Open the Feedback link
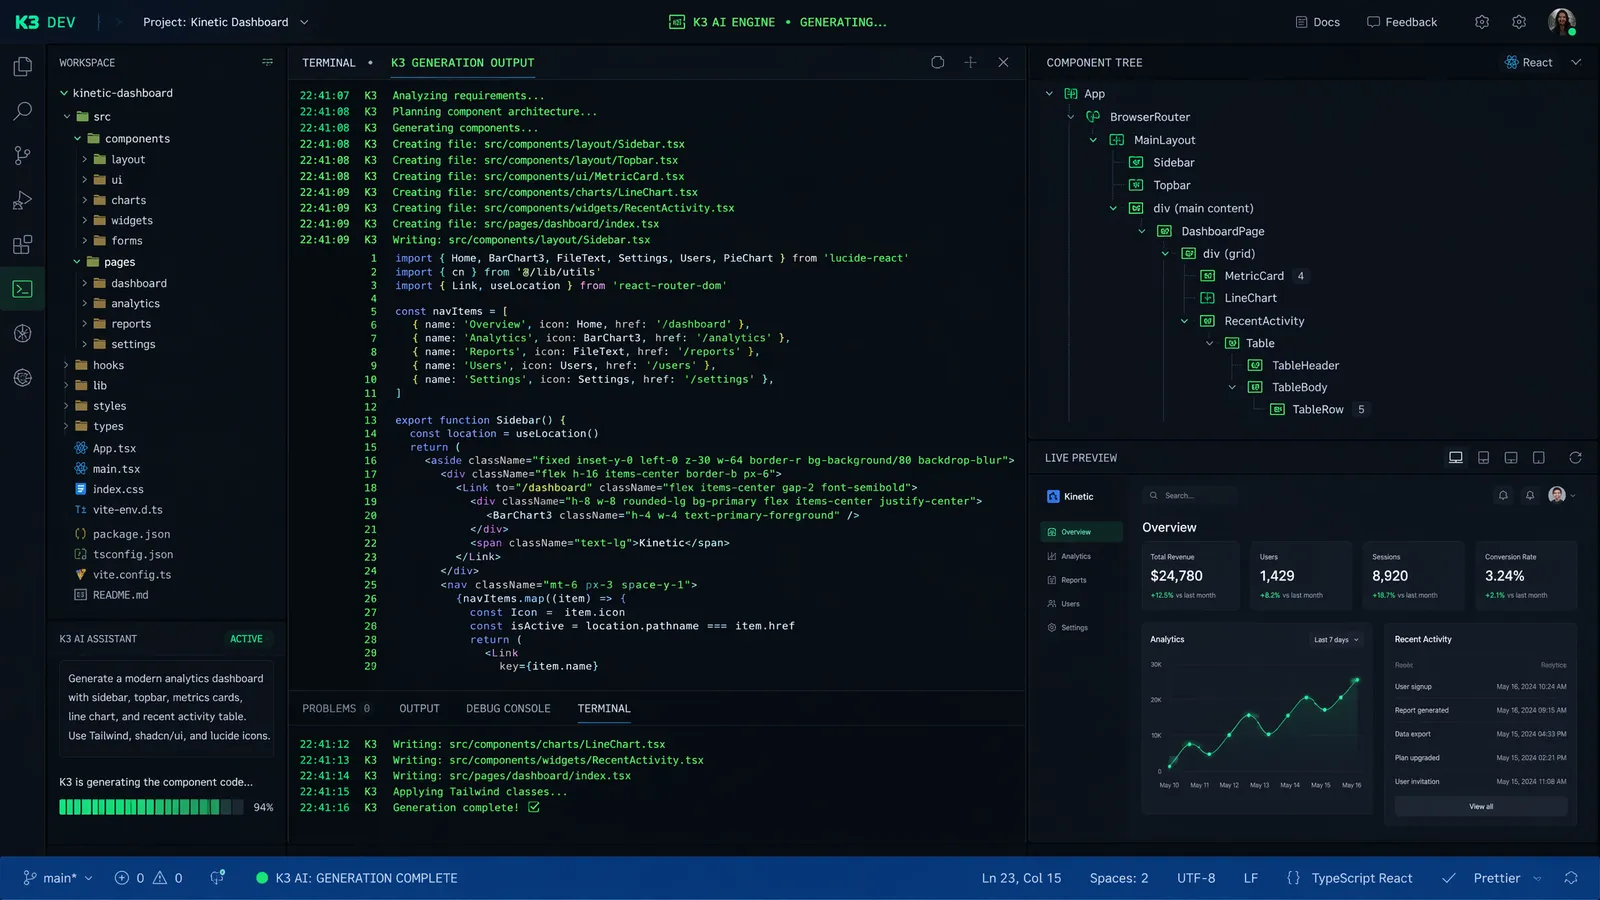Screen dimensions: 1600x900 click(1402, 22)
